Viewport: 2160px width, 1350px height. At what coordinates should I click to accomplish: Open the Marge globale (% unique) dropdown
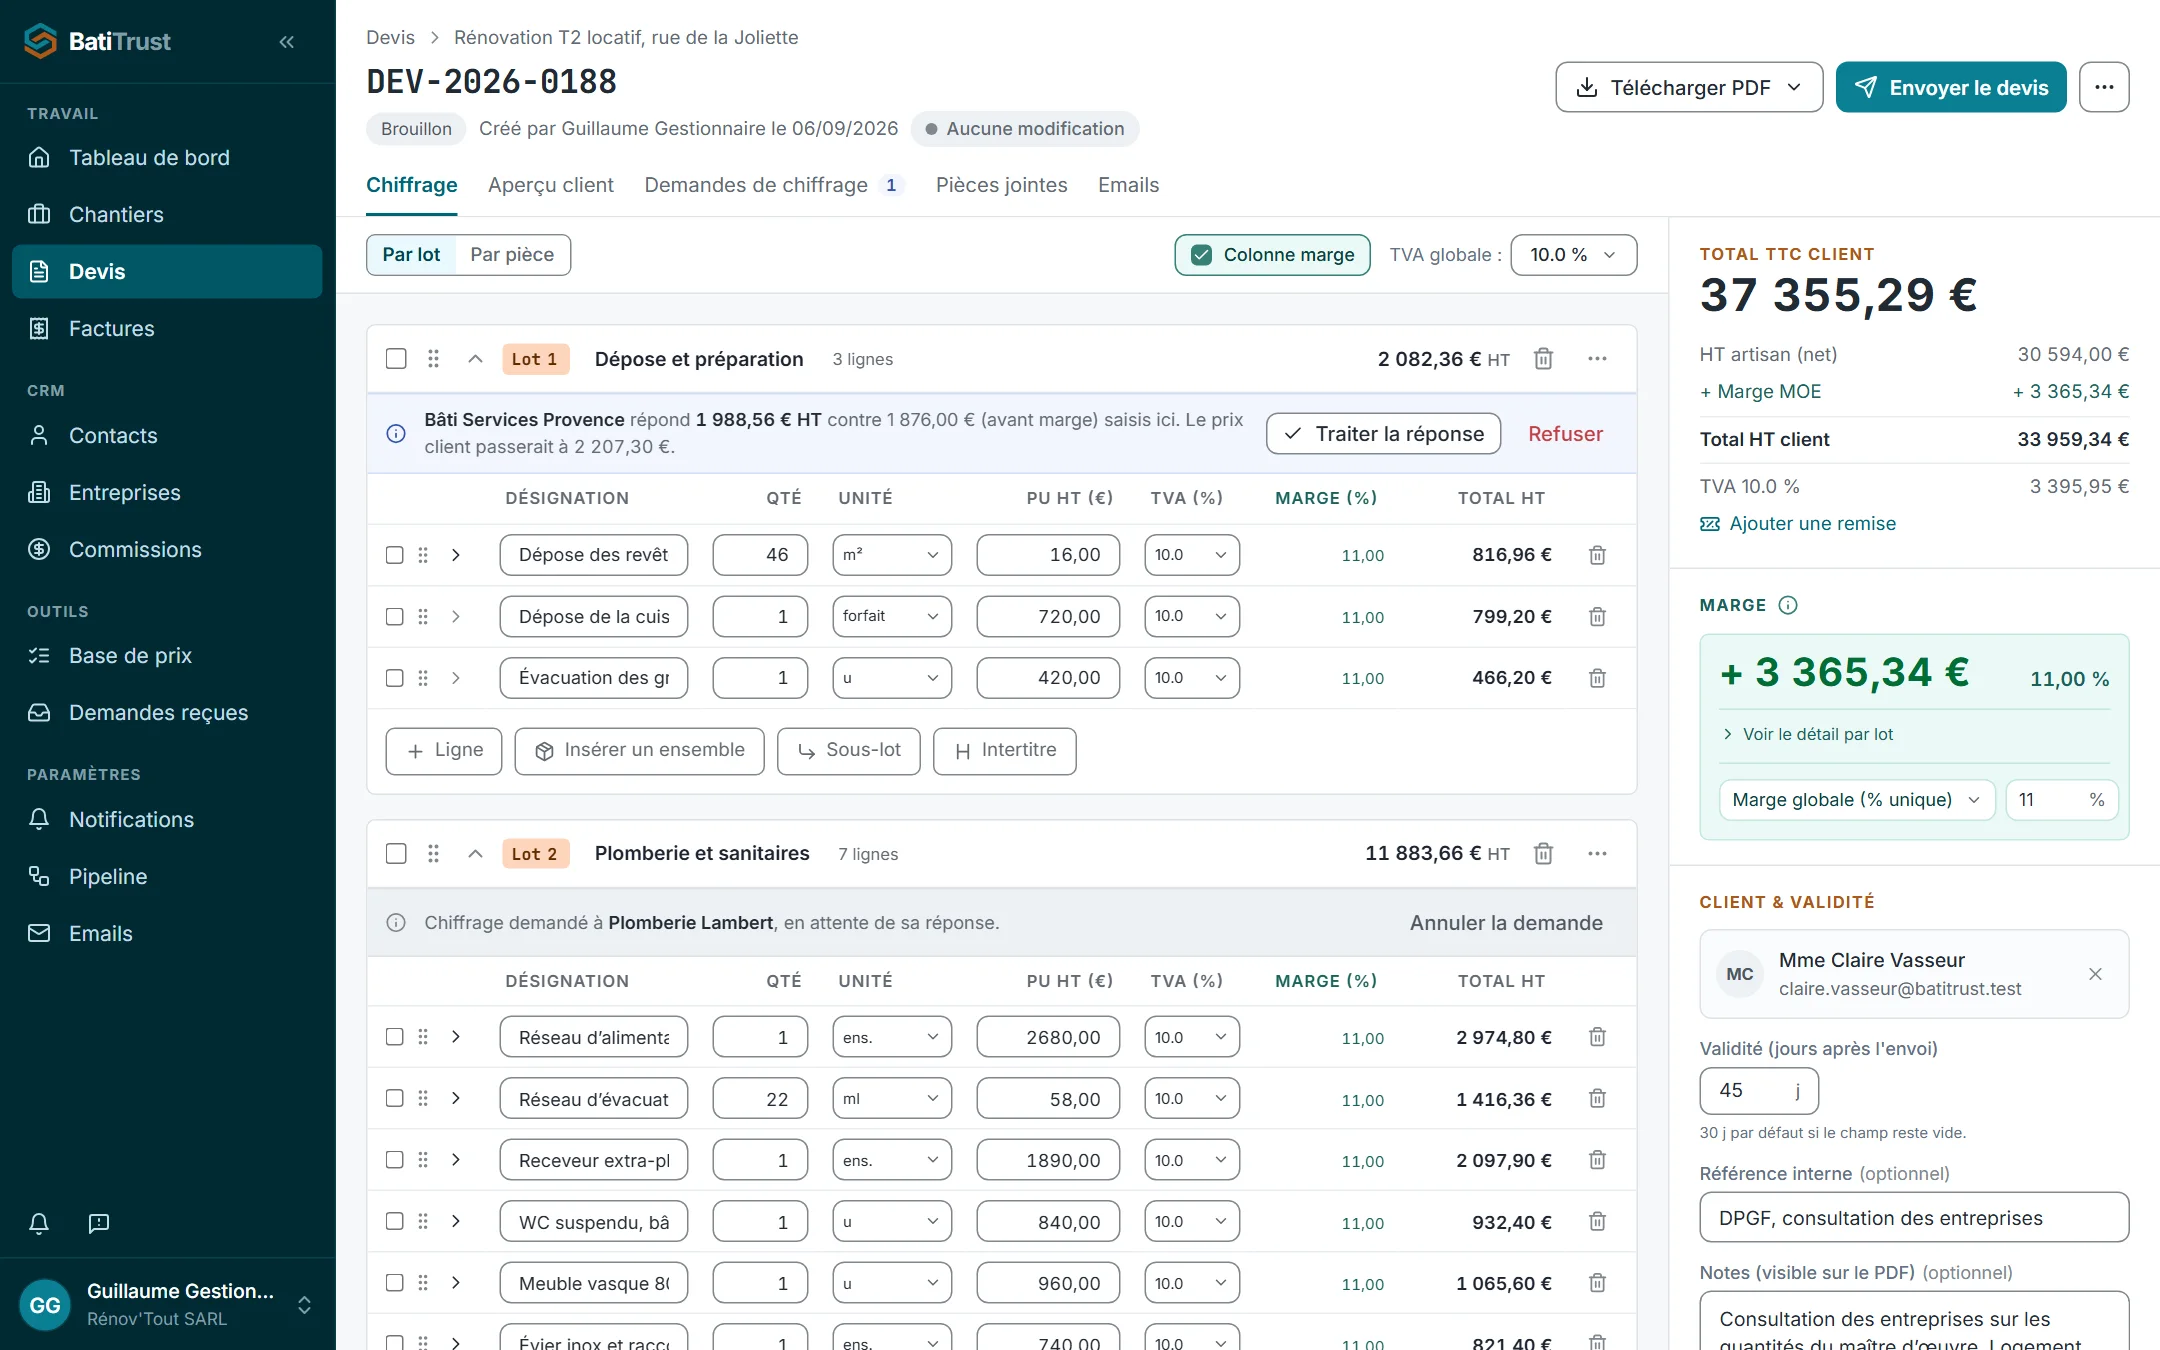click(1856, 800)
